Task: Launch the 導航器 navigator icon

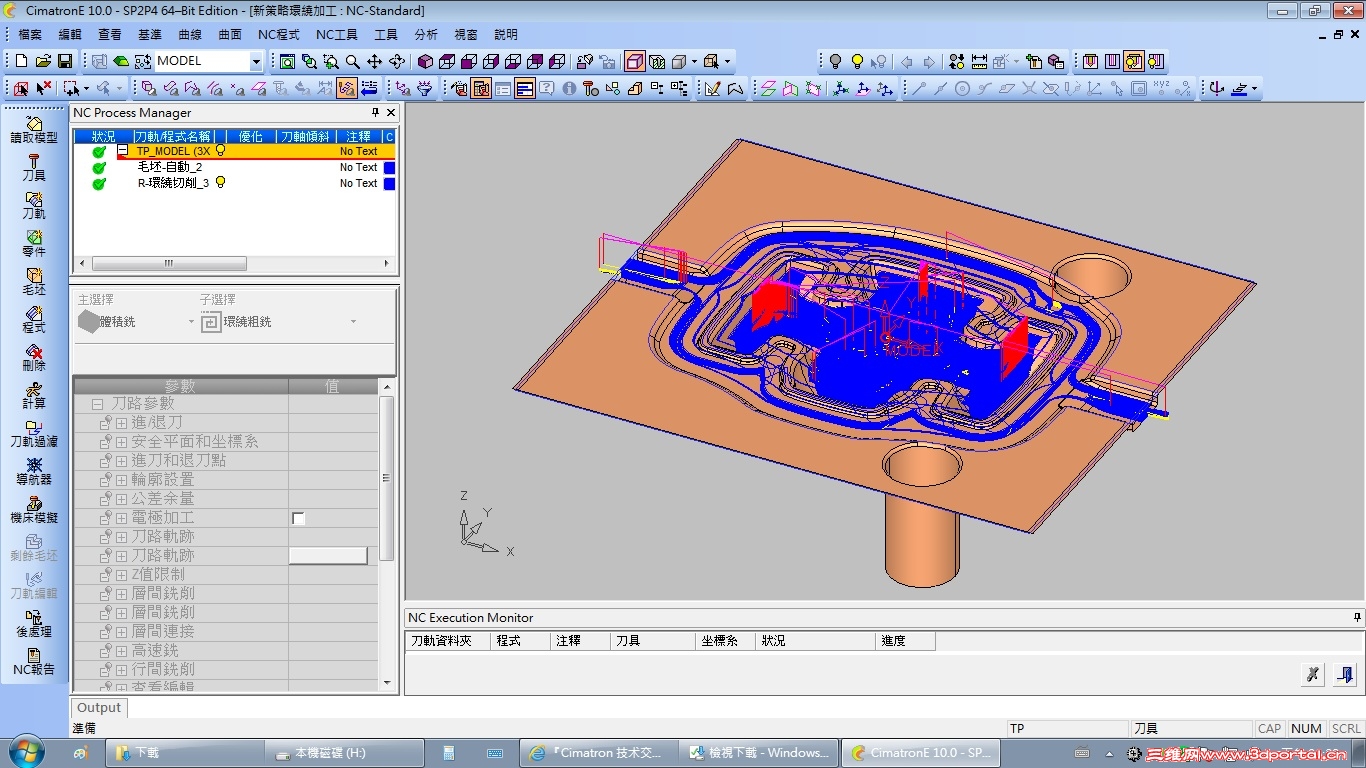Action: click(34, 472)
